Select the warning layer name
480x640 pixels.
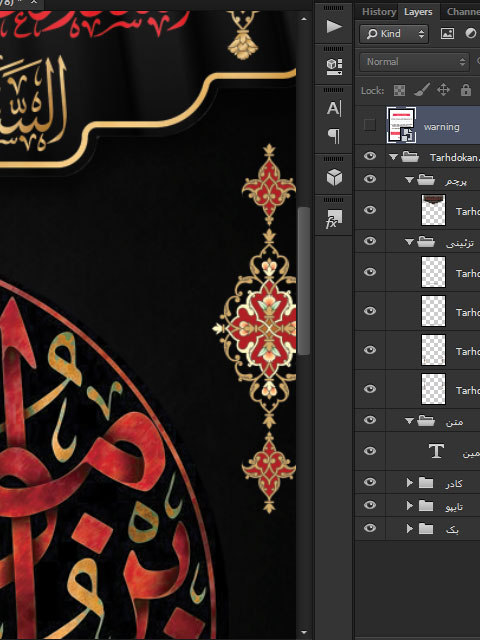(x=441, y=127)
